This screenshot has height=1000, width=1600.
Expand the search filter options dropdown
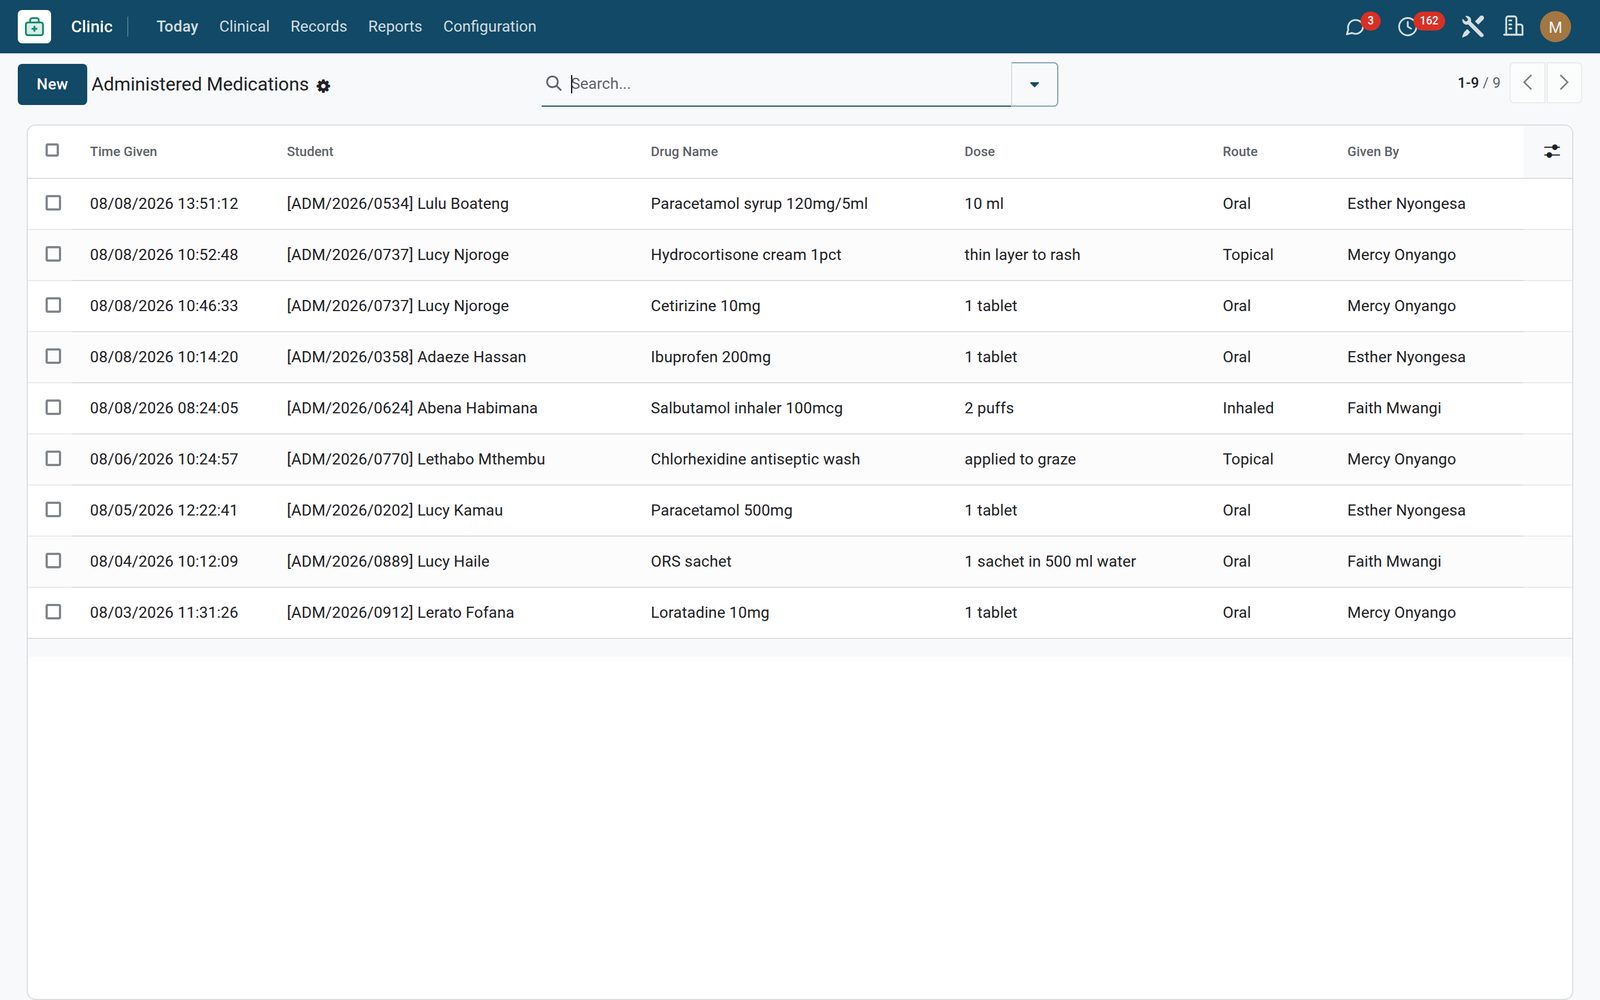1034,84
